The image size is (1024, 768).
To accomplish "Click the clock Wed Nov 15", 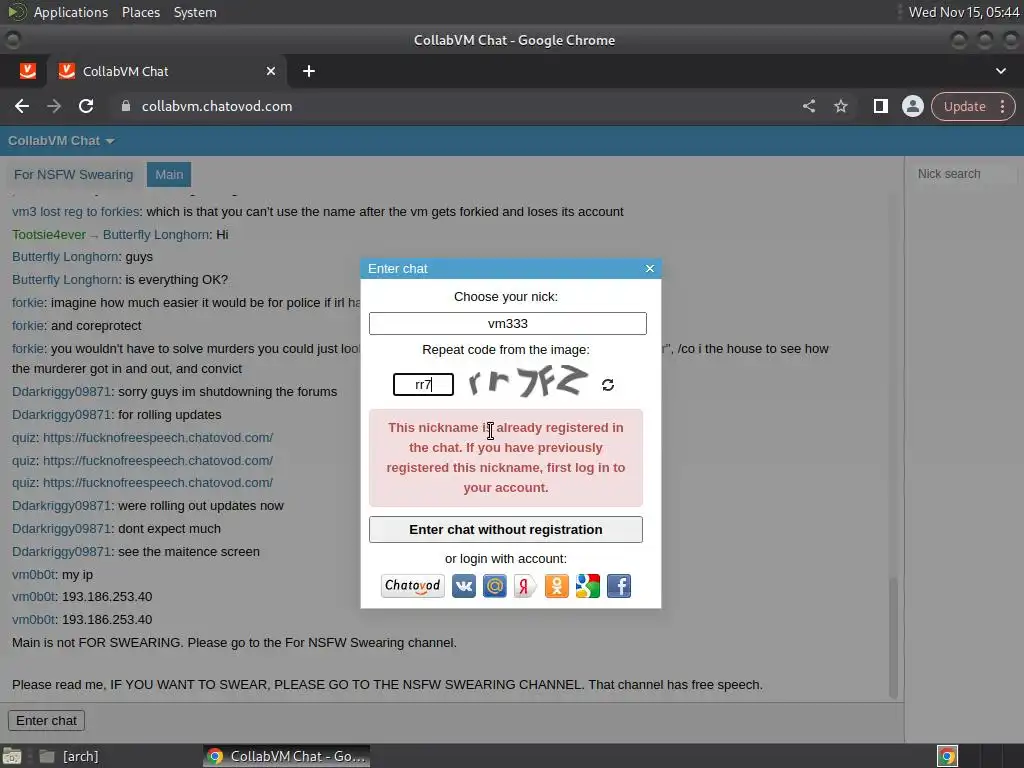I will 964,12.
